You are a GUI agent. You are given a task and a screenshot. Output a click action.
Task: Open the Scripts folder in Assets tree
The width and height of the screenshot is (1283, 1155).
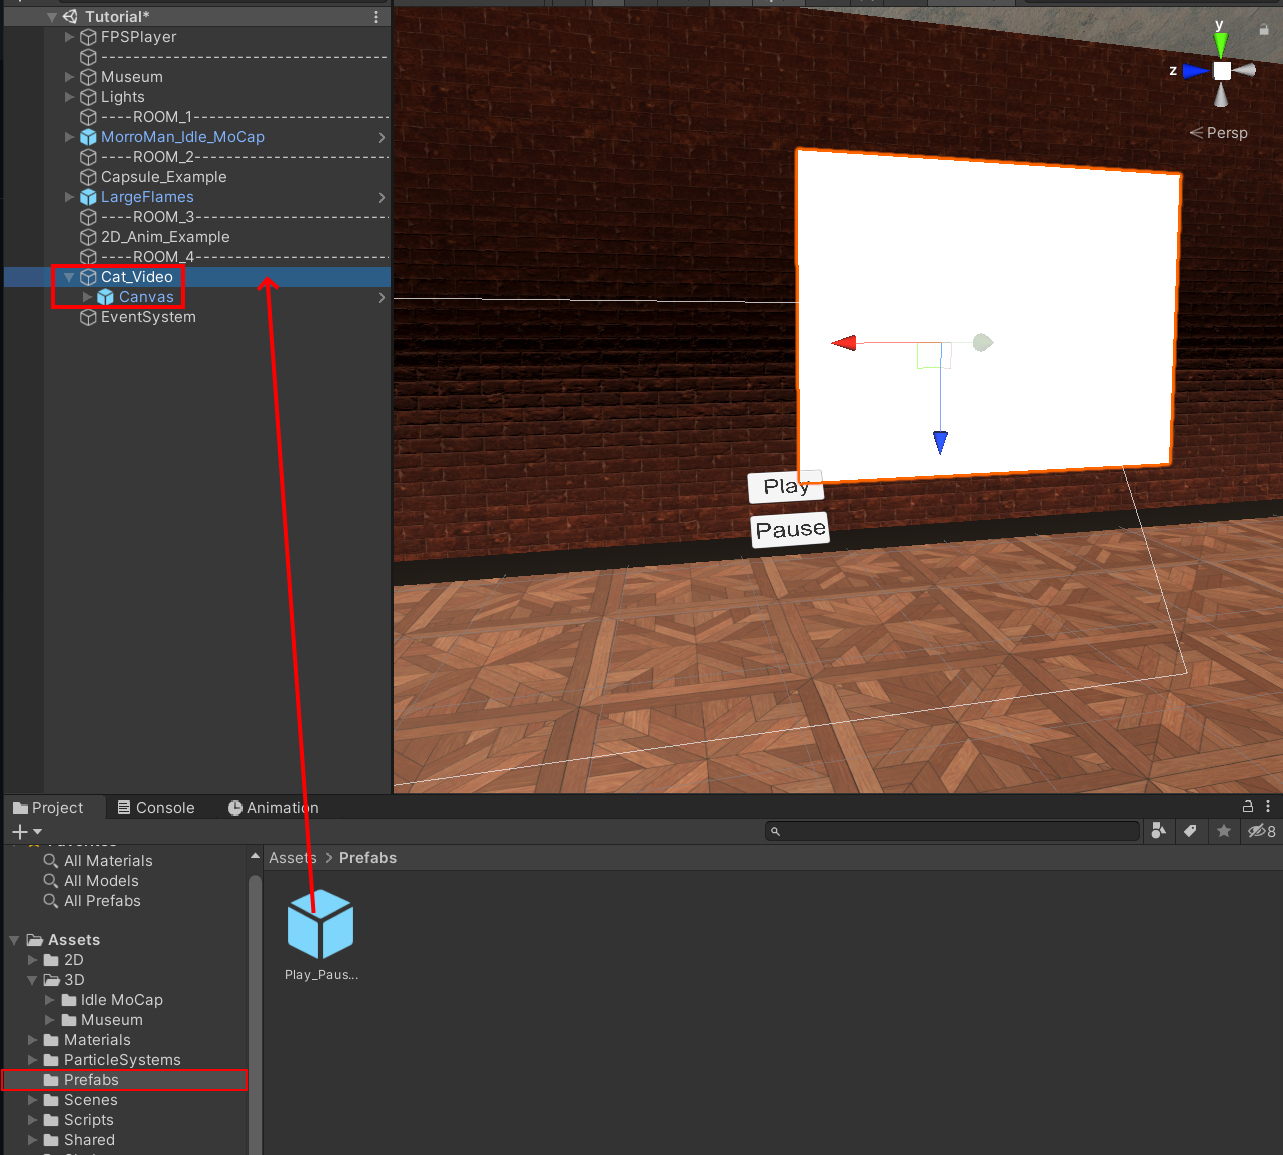pyautogui.click(x=88, y=1120)
